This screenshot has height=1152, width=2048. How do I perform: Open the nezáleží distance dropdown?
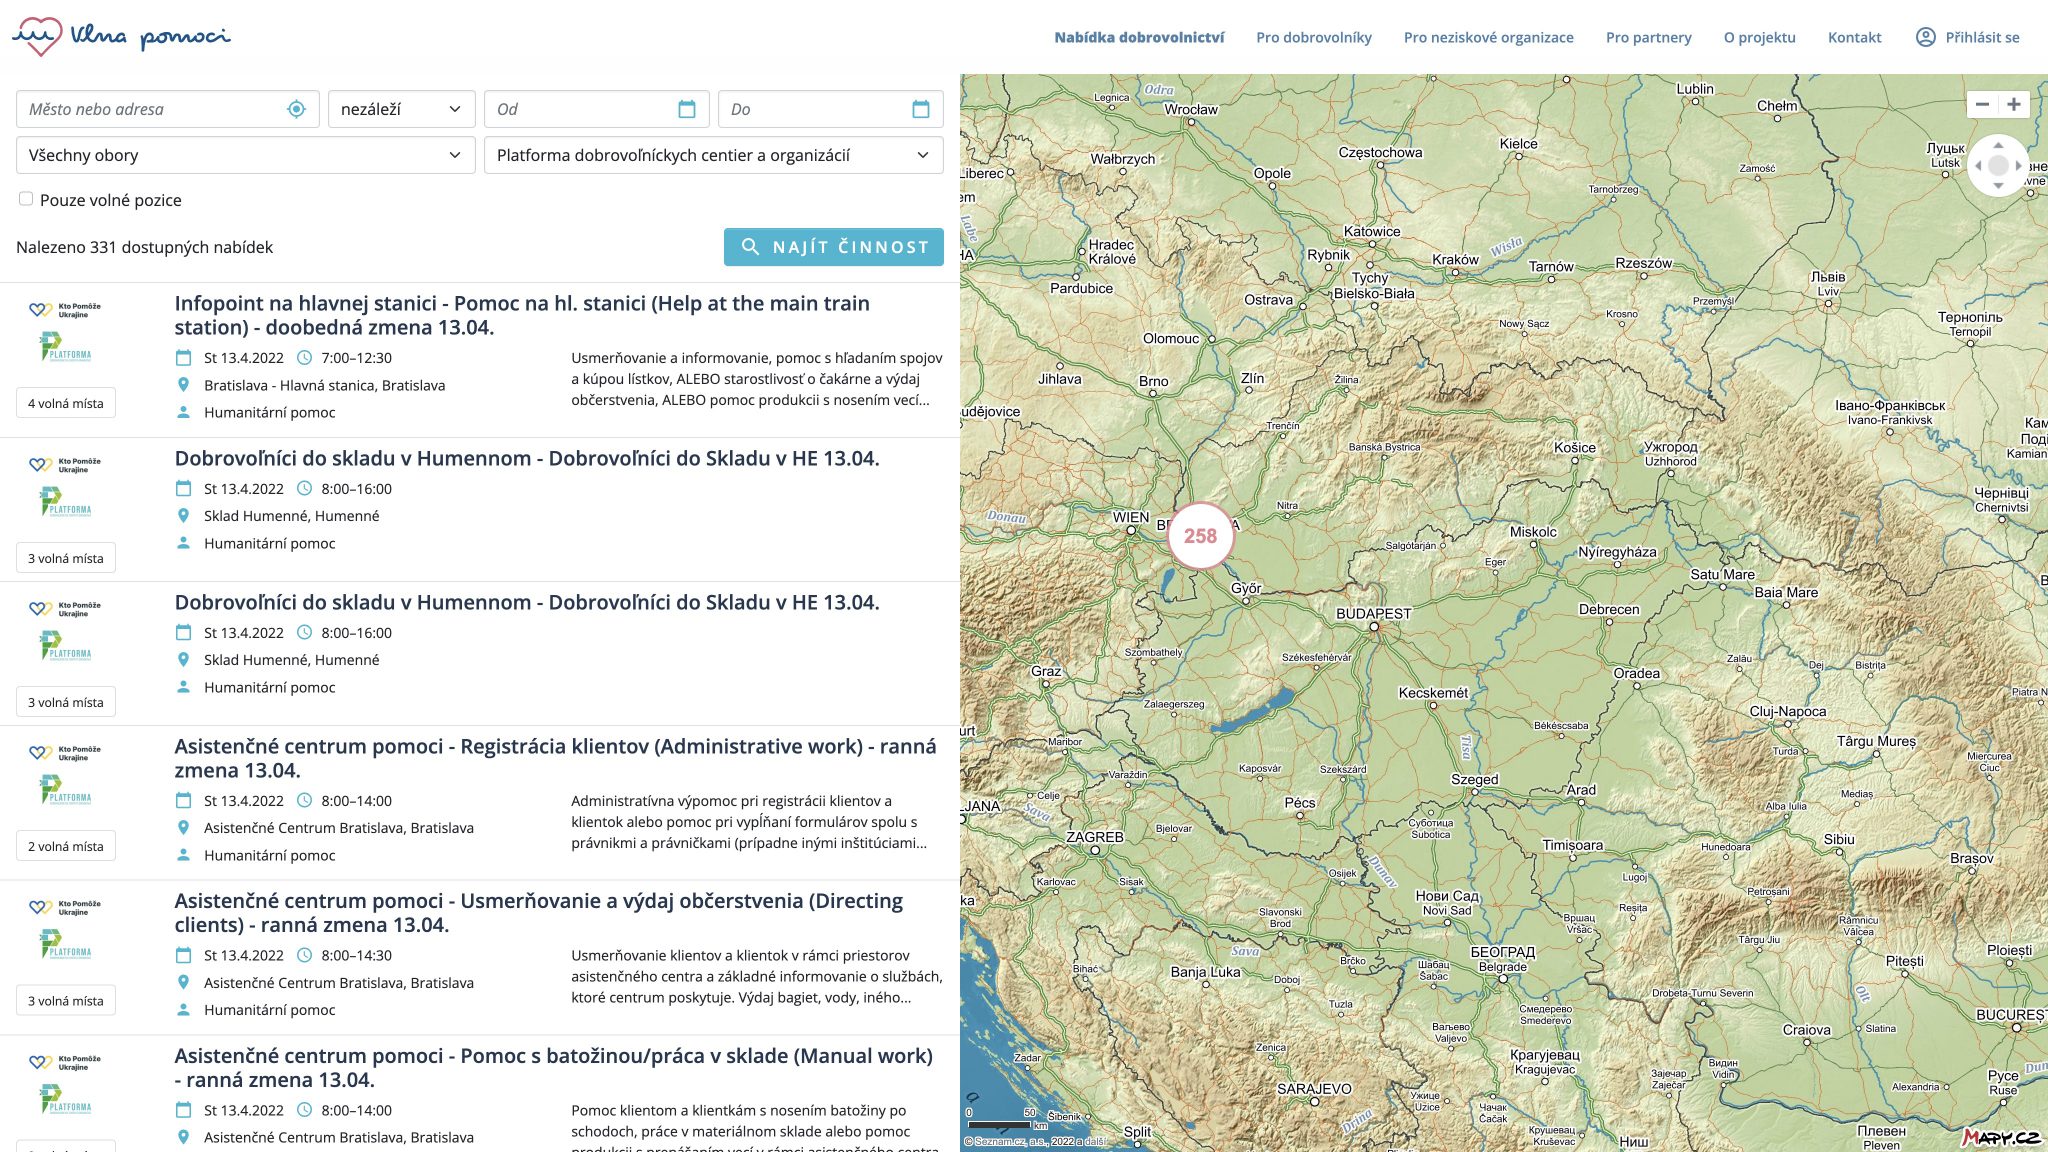(401, 109)
